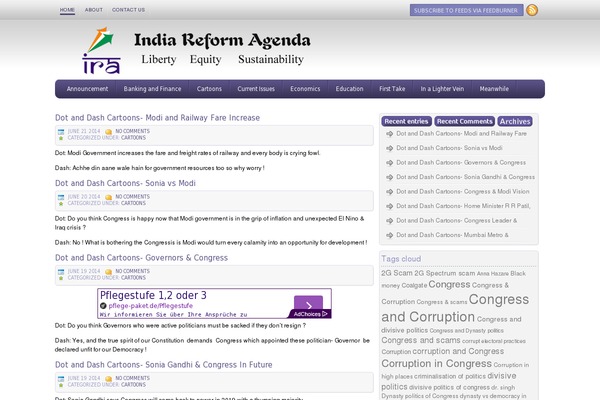Viewport: 600px width, 400px height.
Task: Click the IRA site logo
Action: [x=101, y=50]
